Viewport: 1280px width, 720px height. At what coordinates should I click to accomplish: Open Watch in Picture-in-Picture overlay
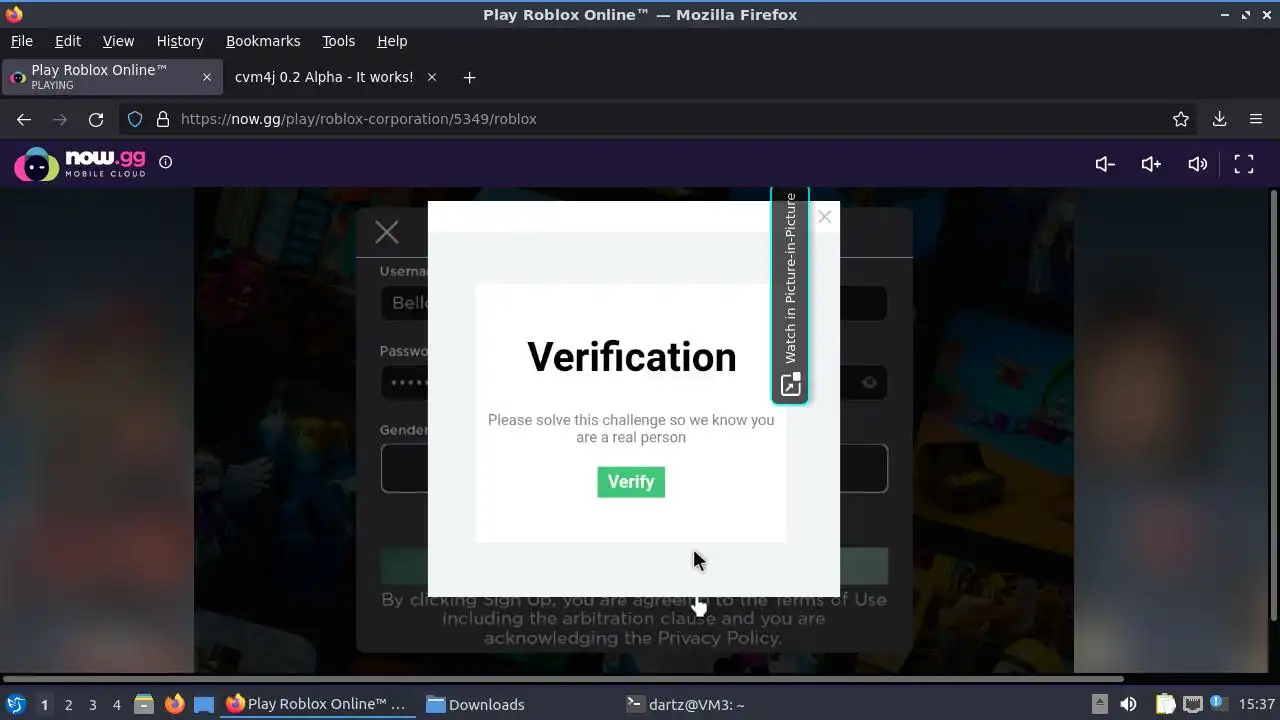(790, 296)
